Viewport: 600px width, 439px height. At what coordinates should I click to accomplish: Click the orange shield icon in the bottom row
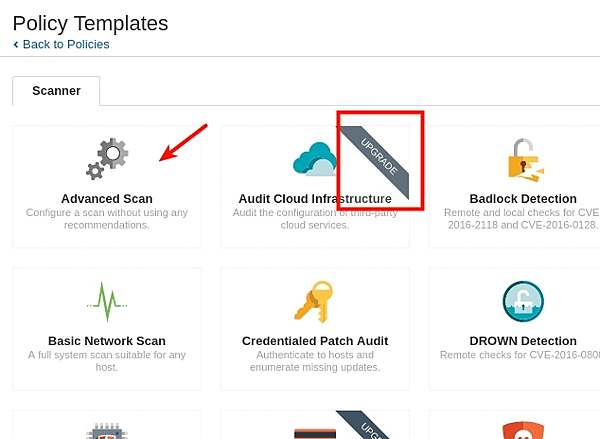point(523,430)
